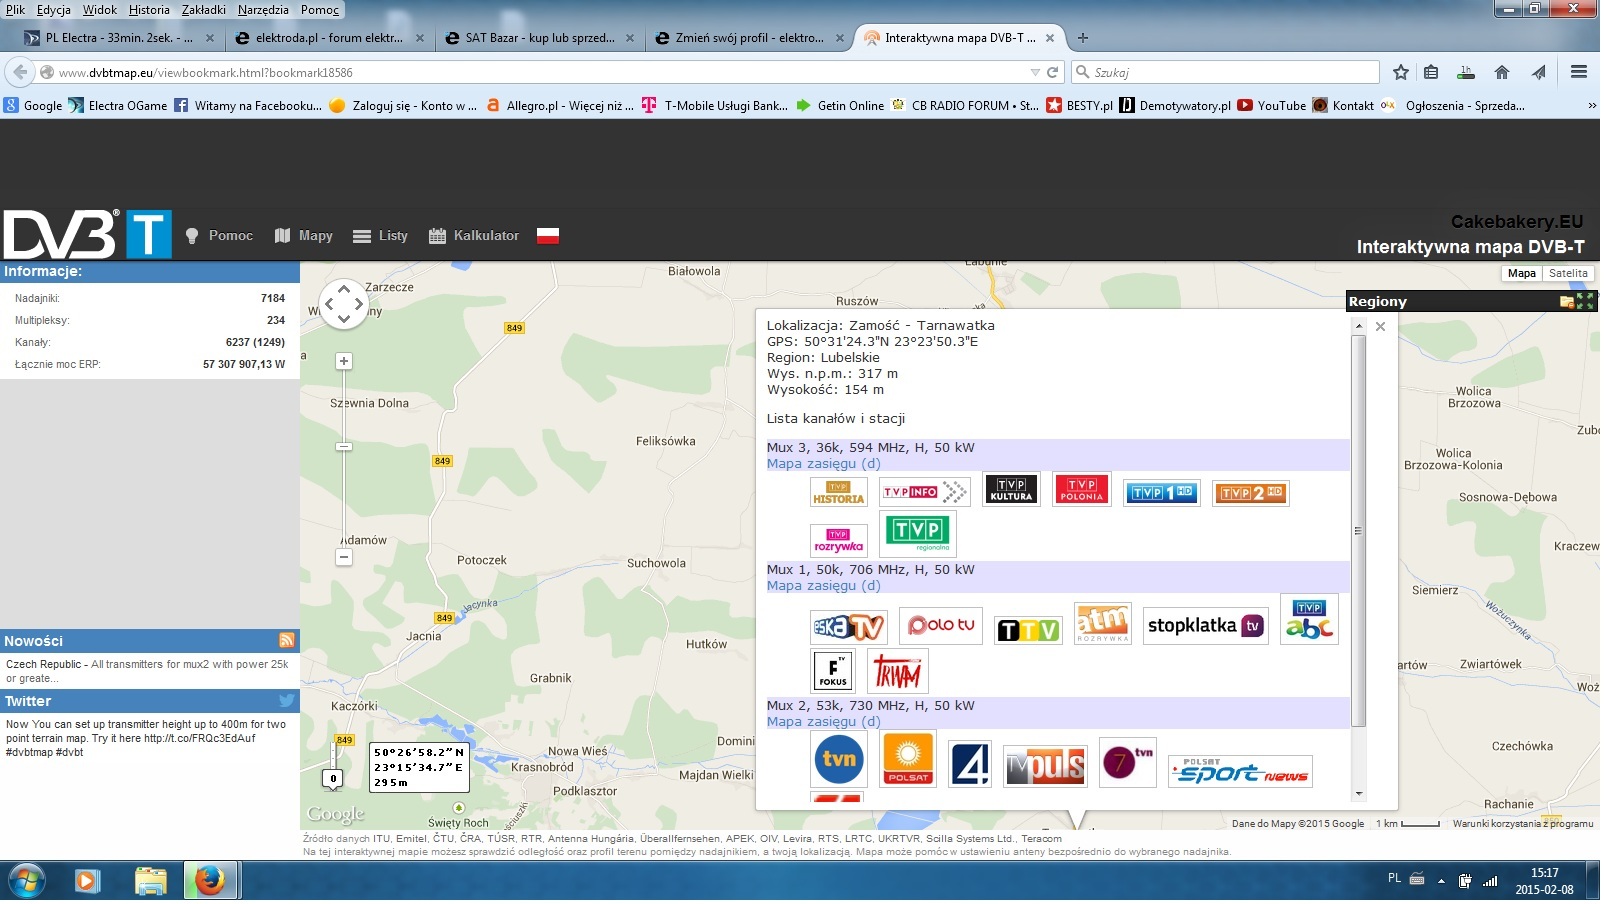Open the Windows Start menu

(27, 882)
